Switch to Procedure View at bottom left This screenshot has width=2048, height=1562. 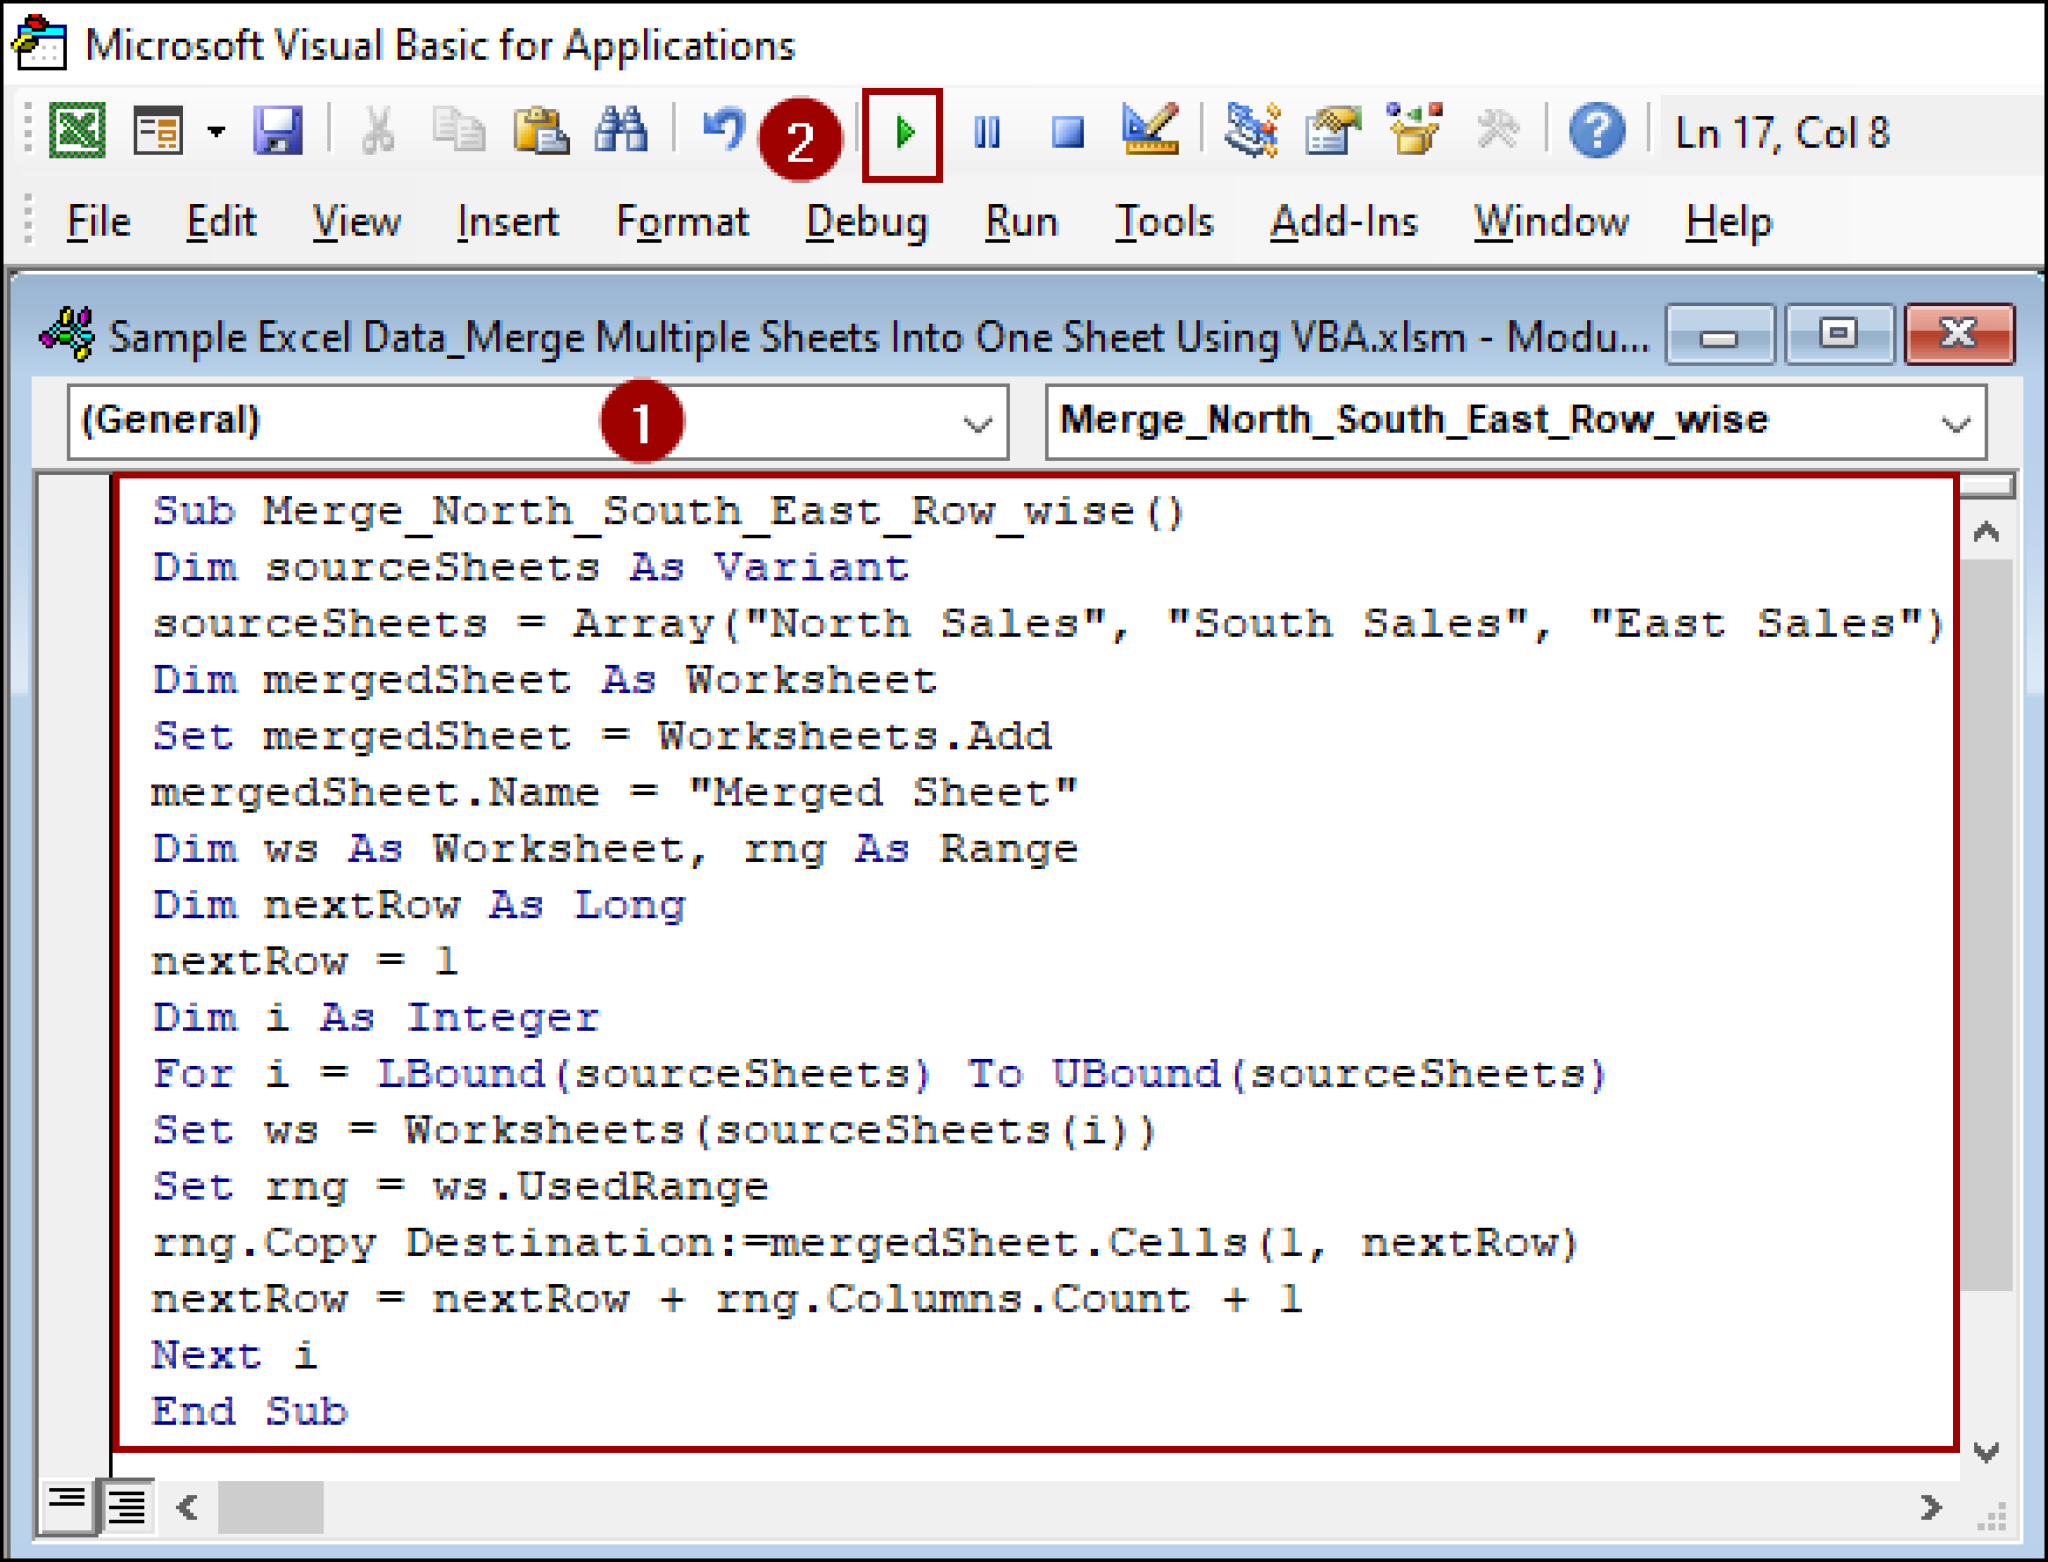coord(66,1505)
